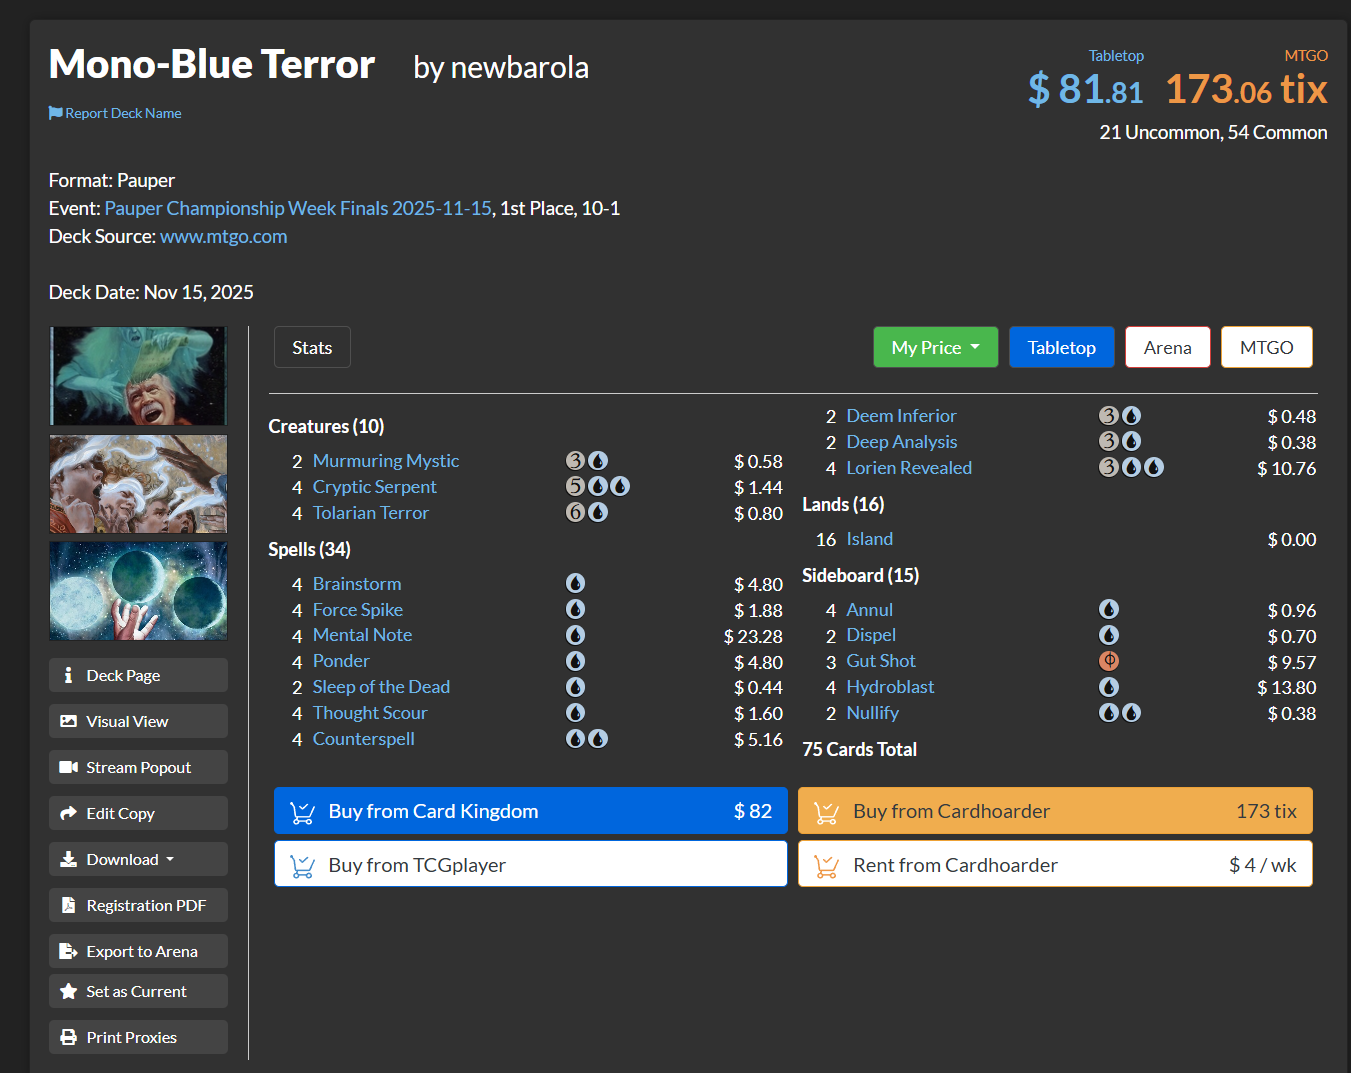Click the cart icon on Buy from Cardhoarder
The height and width of the screenshot is (1073, 1351).
826,812
